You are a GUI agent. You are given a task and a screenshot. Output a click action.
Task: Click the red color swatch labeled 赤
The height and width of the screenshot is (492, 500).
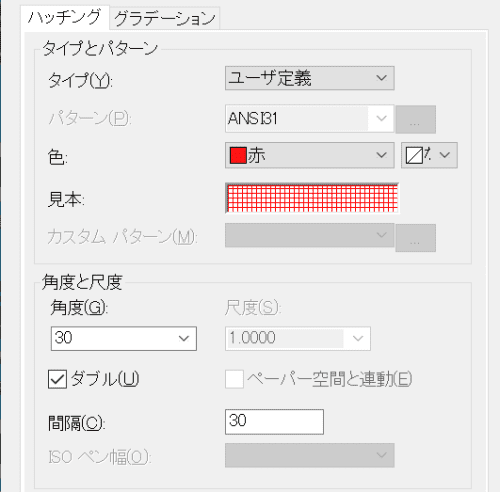(x=238, y=155)
